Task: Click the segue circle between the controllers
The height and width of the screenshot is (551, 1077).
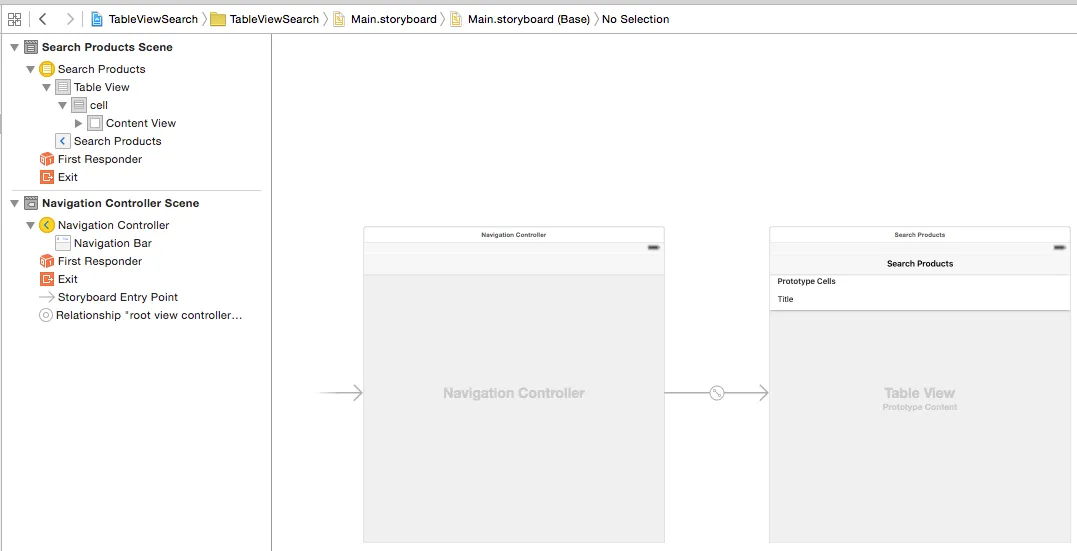Action: 716,393
